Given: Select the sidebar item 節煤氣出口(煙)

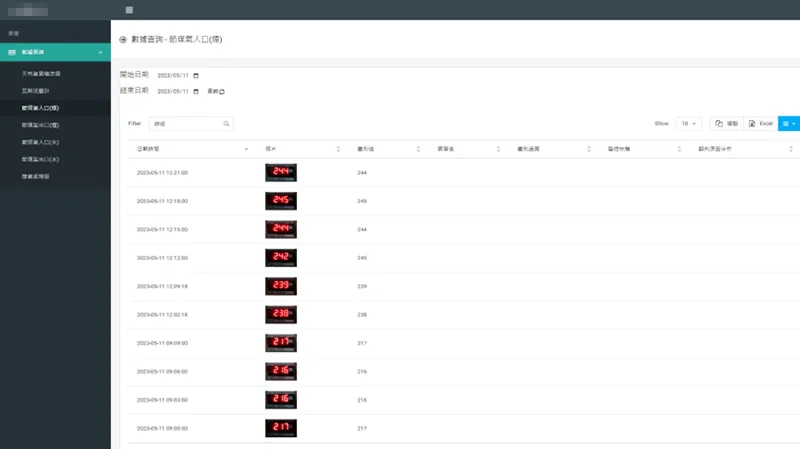Looking at the screenshot, I should (x=40, y=125).
